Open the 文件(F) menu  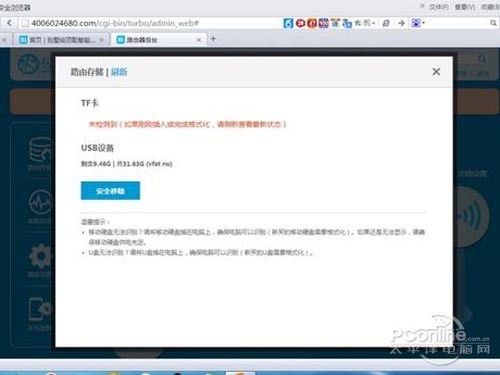tap(438, 7)
